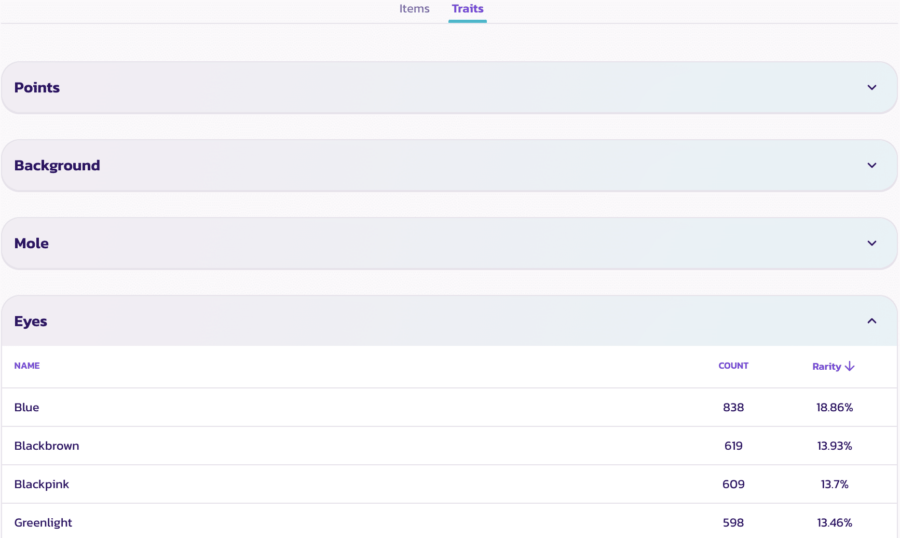Click the 838 count value
The image size is (900, 538).
pos(733,408)
